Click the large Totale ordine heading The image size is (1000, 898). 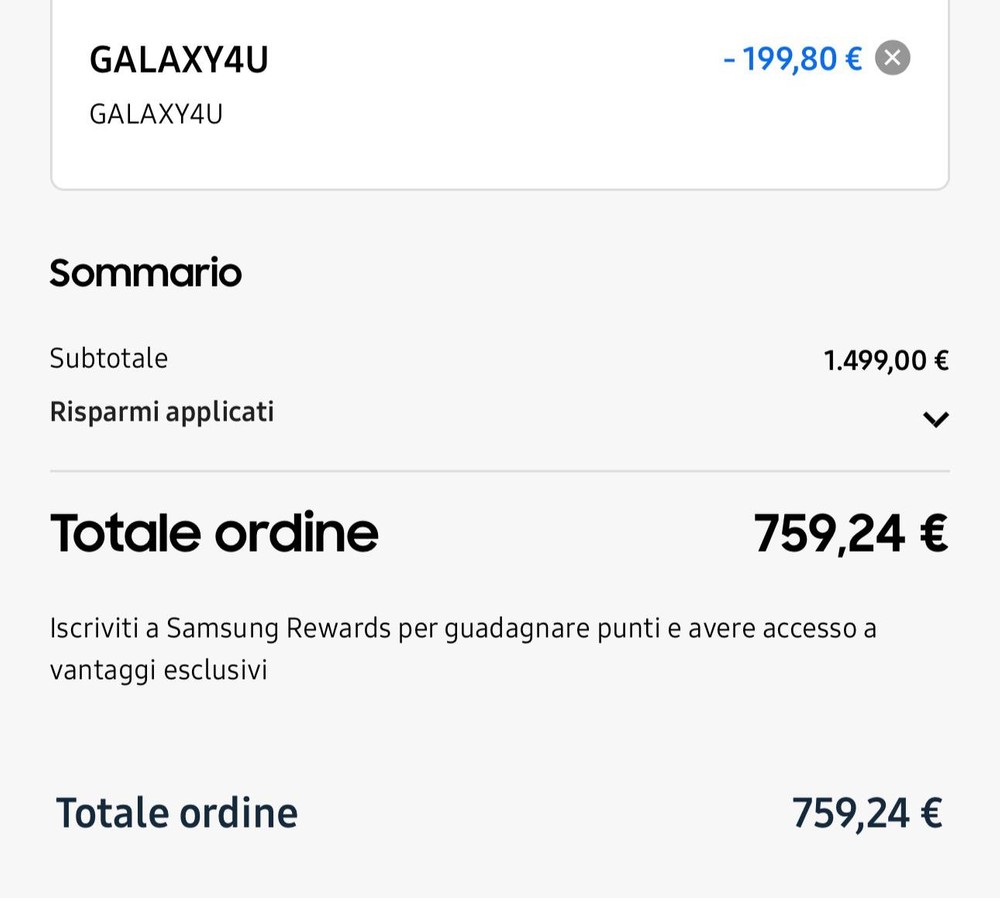[214, 532]
